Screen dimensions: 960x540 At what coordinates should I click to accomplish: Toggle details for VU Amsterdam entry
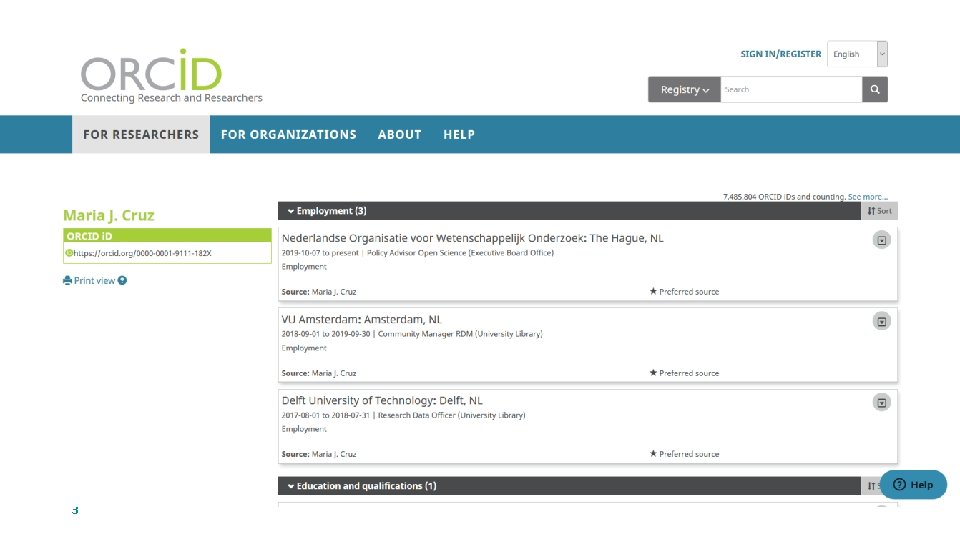(882, 321)
